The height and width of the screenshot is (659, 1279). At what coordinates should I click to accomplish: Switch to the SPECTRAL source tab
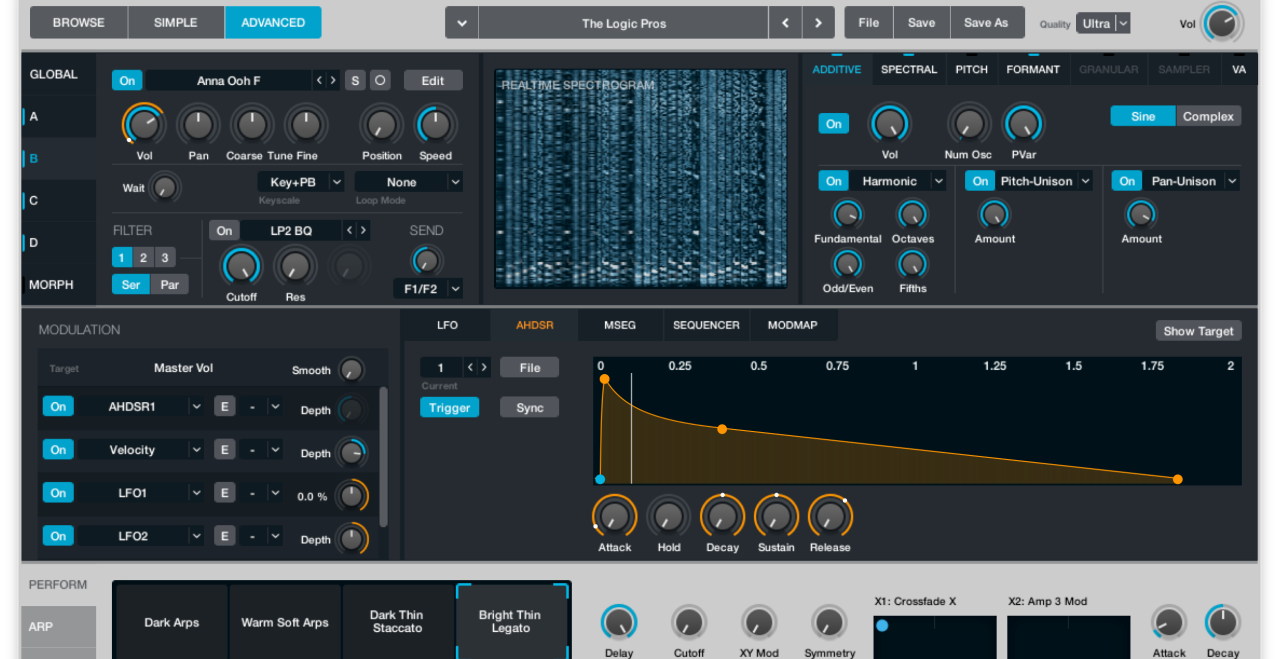[x=908, y=69]
